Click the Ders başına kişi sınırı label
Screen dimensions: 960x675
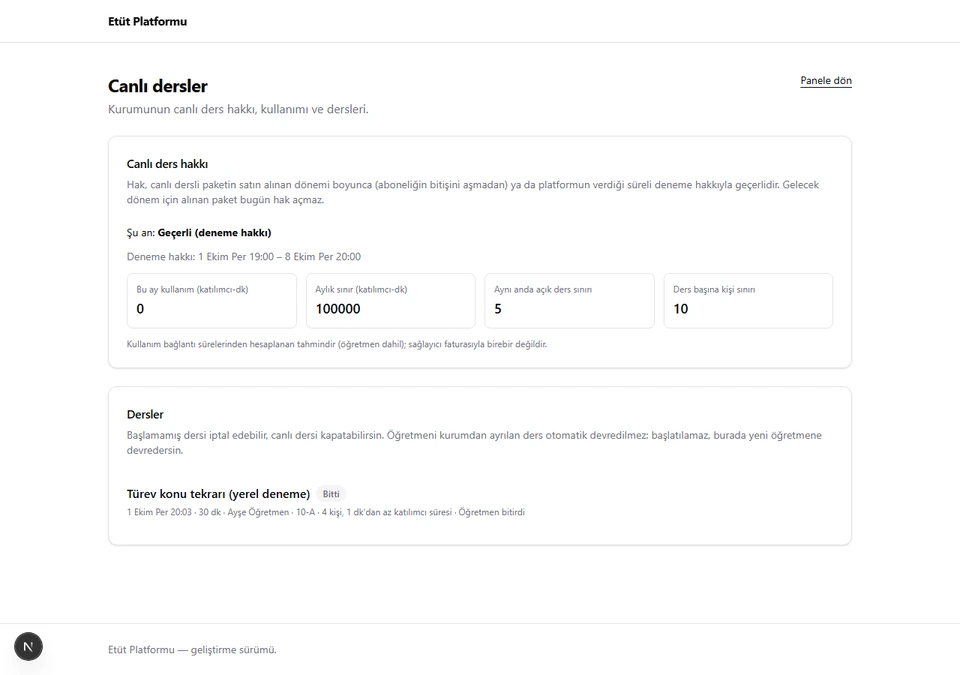(714, 290)
